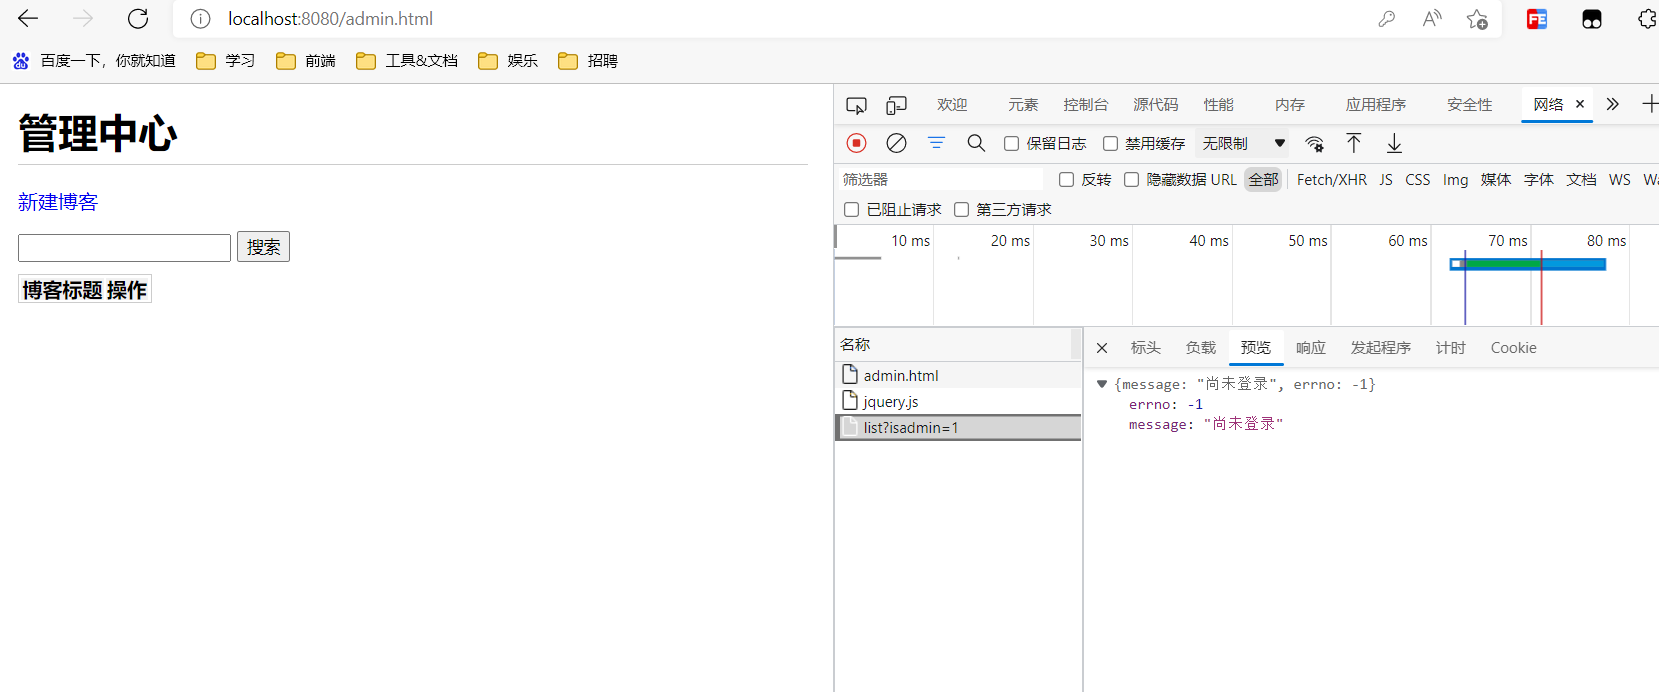Close the Network tab
This screenshot has width=1659, height=692.
pyautogui.click(x=1580, y=104)
